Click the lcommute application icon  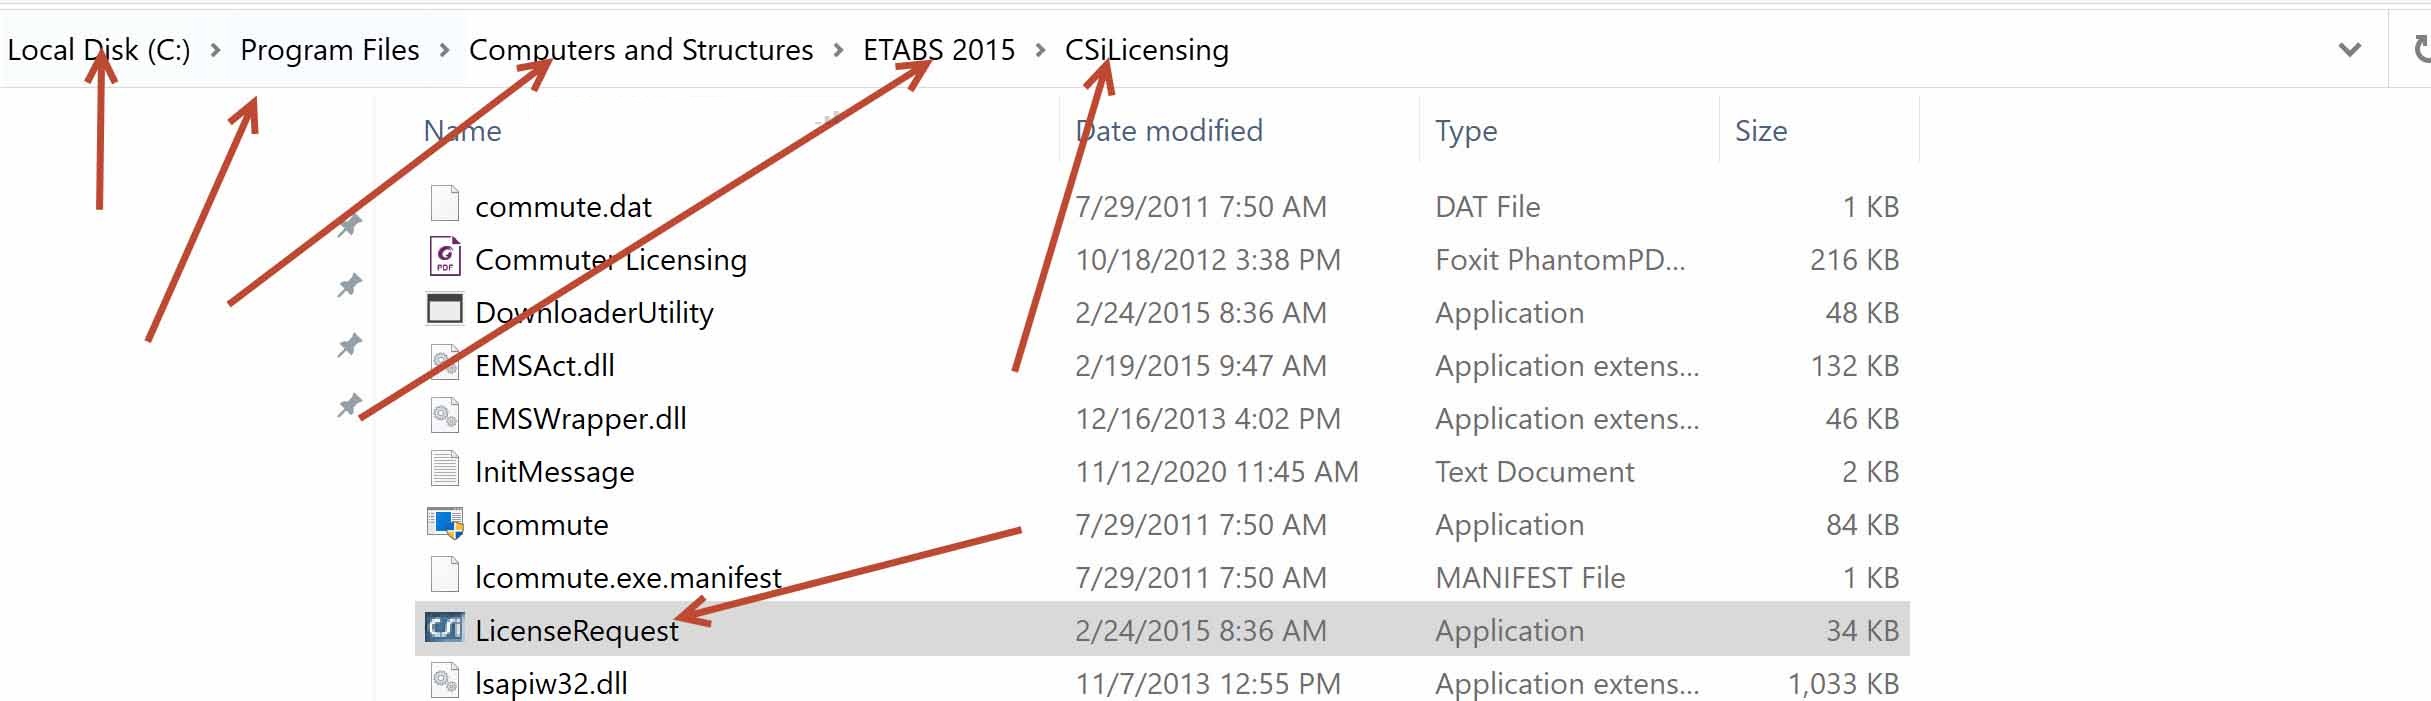[444, 522]
